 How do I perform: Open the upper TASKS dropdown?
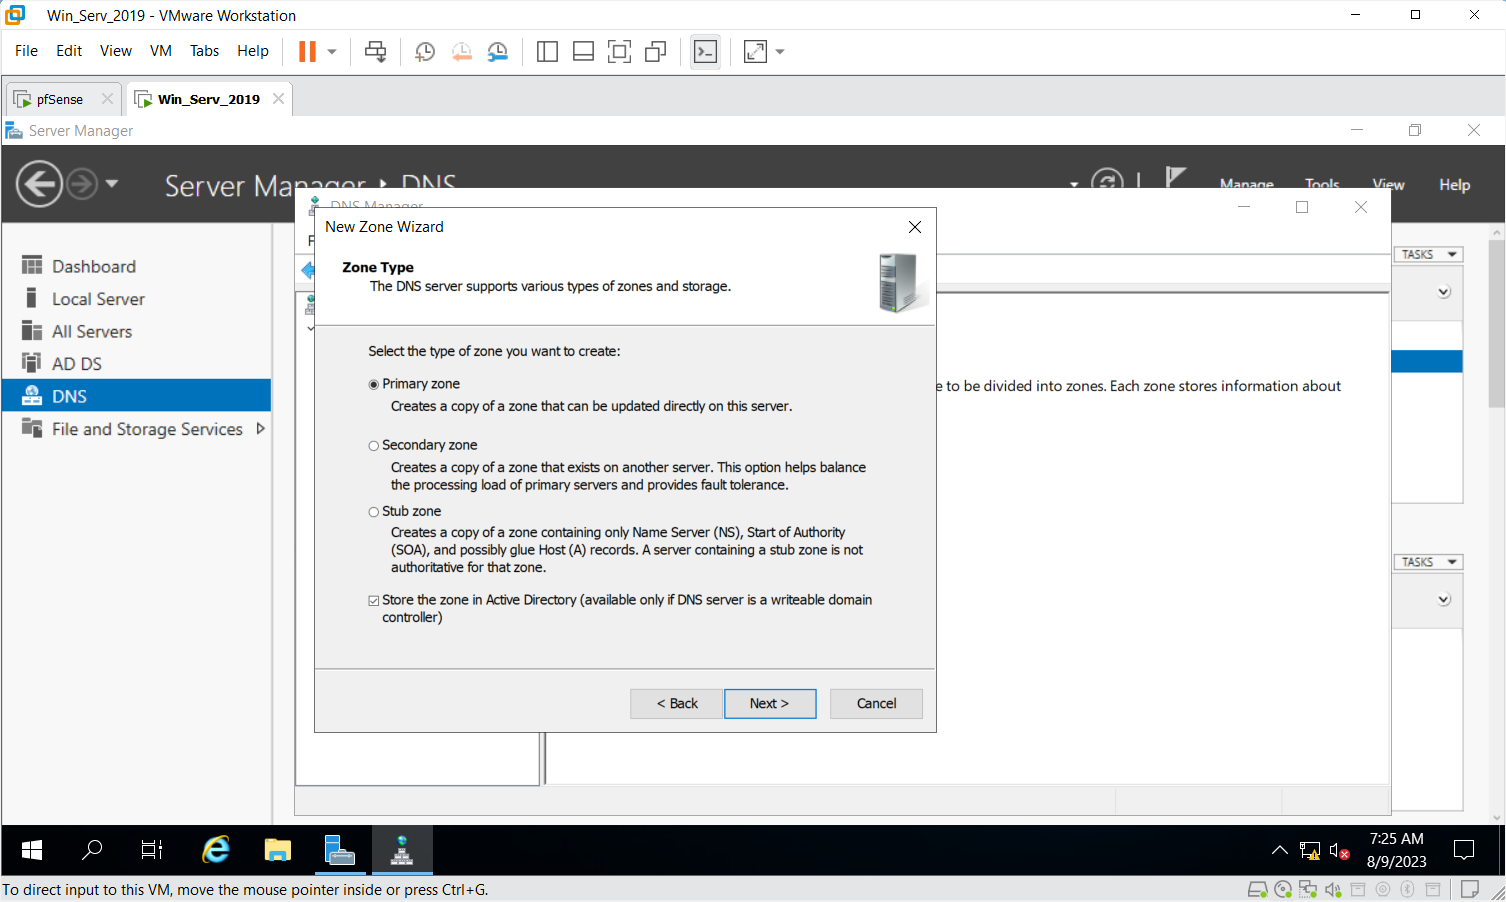click(1429, 254)
